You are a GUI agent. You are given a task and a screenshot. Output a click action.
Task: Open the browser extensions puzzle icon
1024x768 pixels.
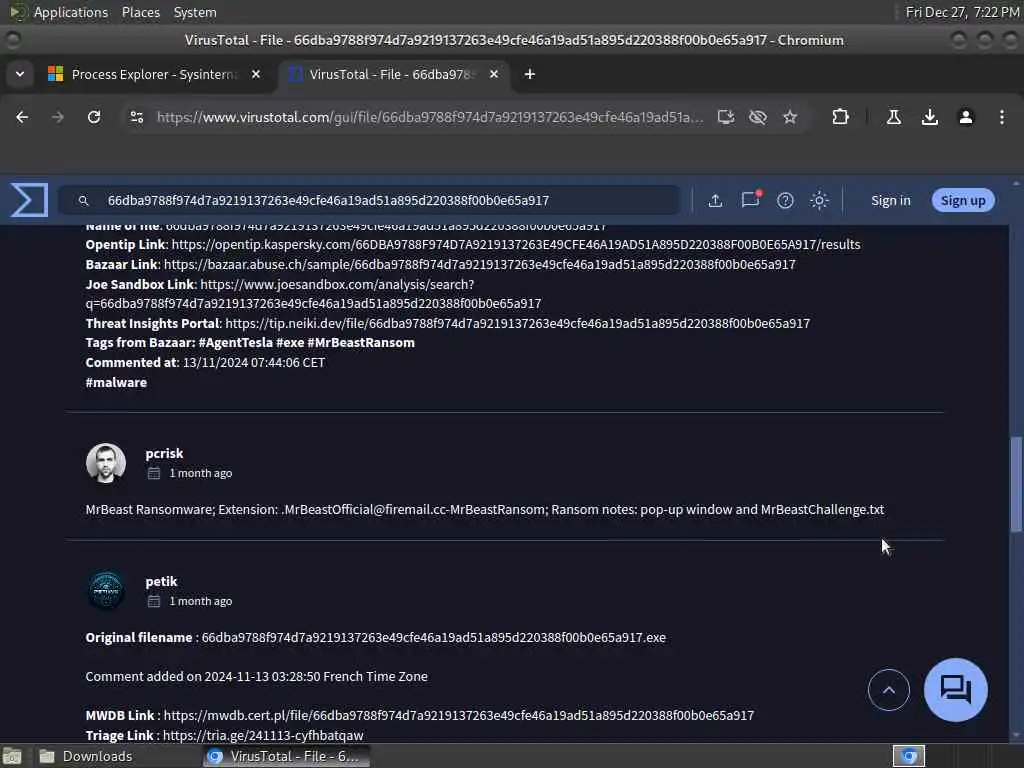(x=840, y=117)
